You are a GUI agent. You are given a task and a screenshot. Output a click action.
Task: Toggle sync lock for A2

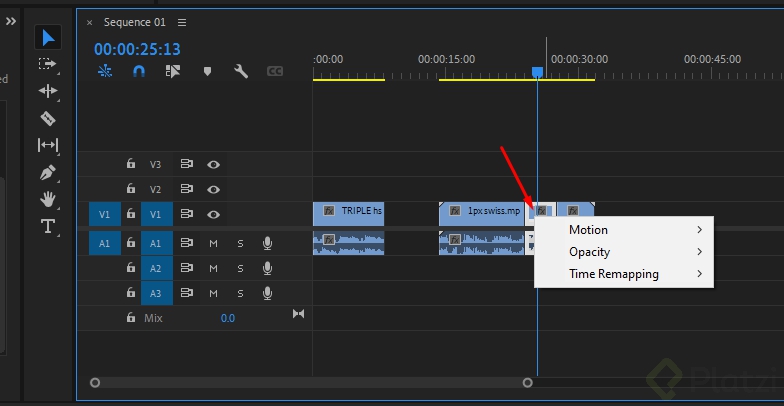click(186, 268)
